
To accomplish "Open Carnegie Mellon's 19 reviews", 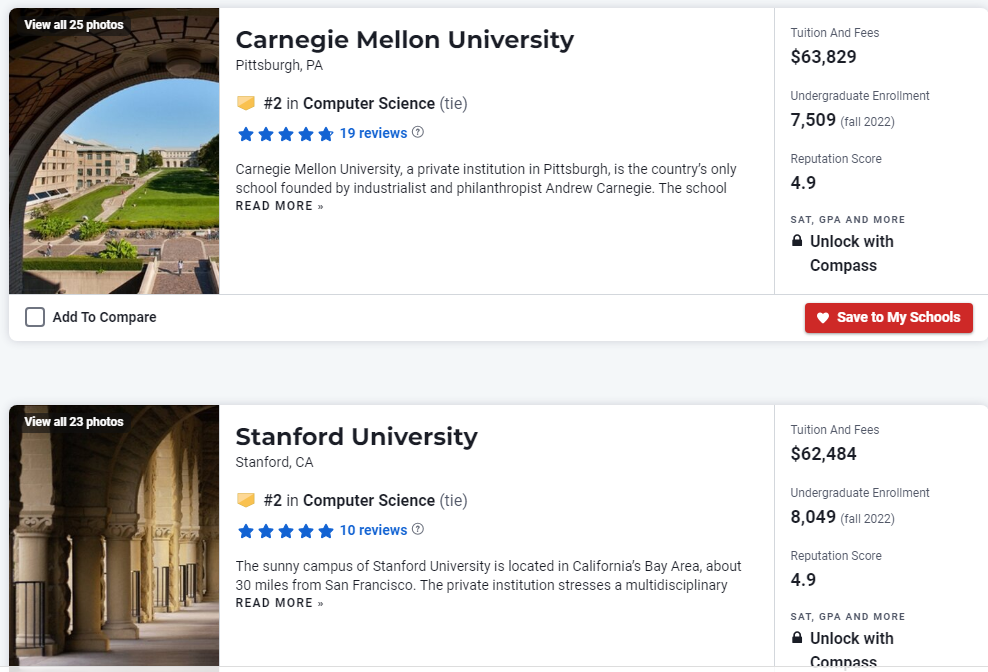I will pyautogui.click(x=373, y=133).
